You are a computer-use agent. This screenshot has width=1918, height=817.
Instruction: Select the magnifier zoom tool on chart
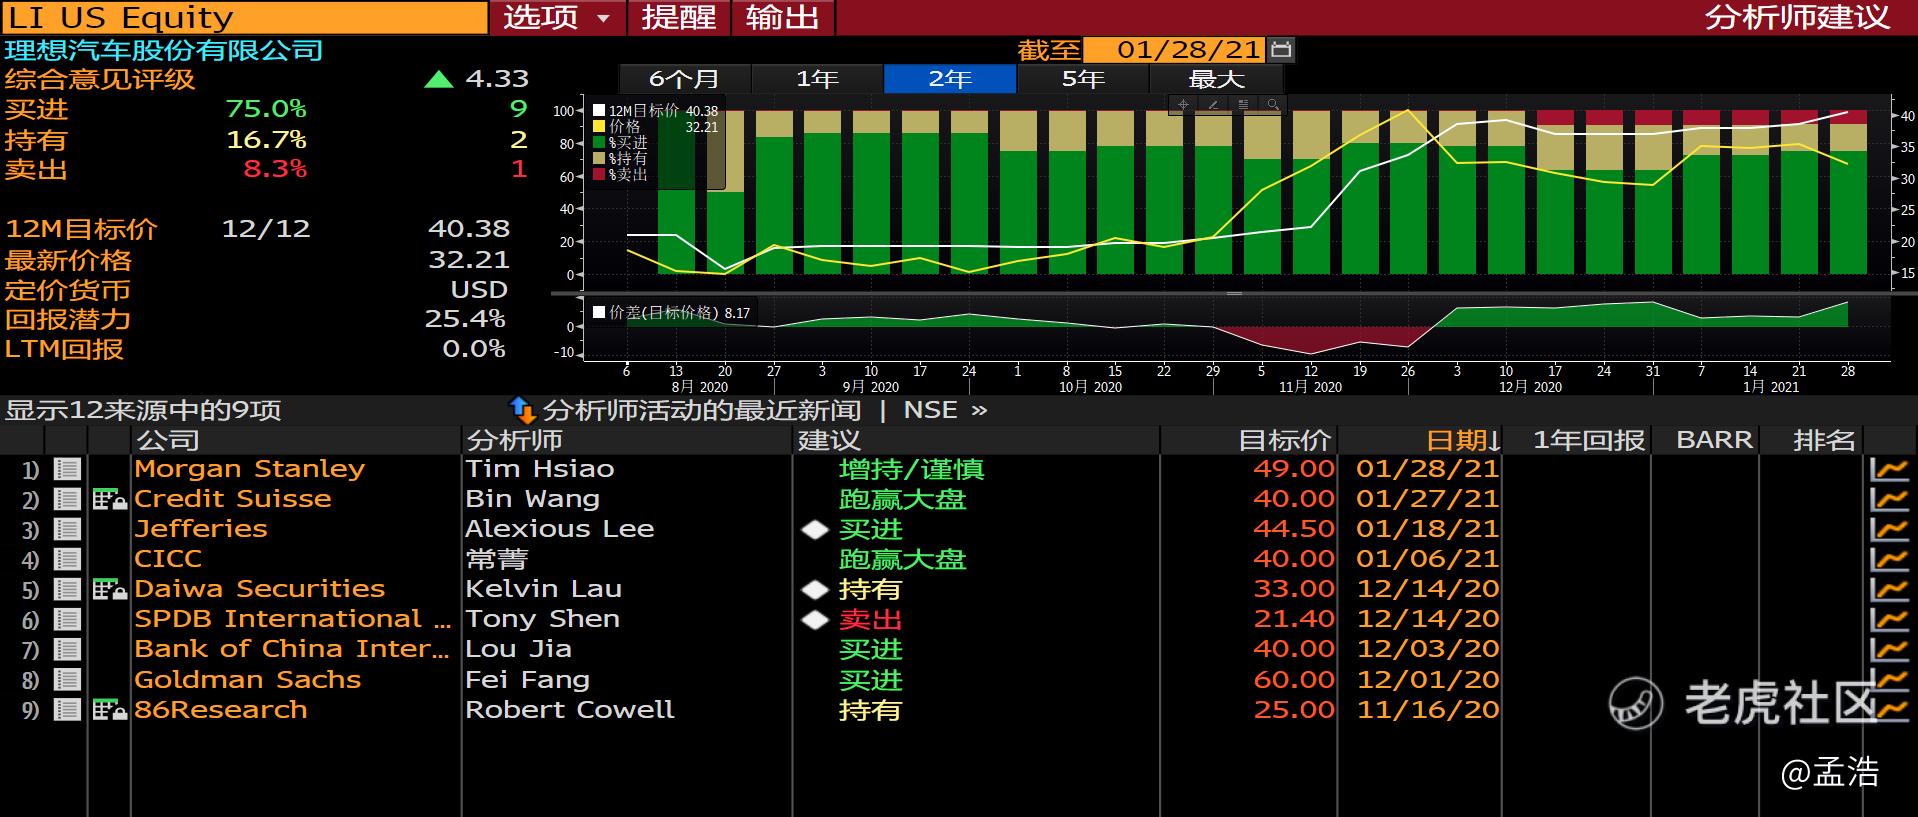1272,104
